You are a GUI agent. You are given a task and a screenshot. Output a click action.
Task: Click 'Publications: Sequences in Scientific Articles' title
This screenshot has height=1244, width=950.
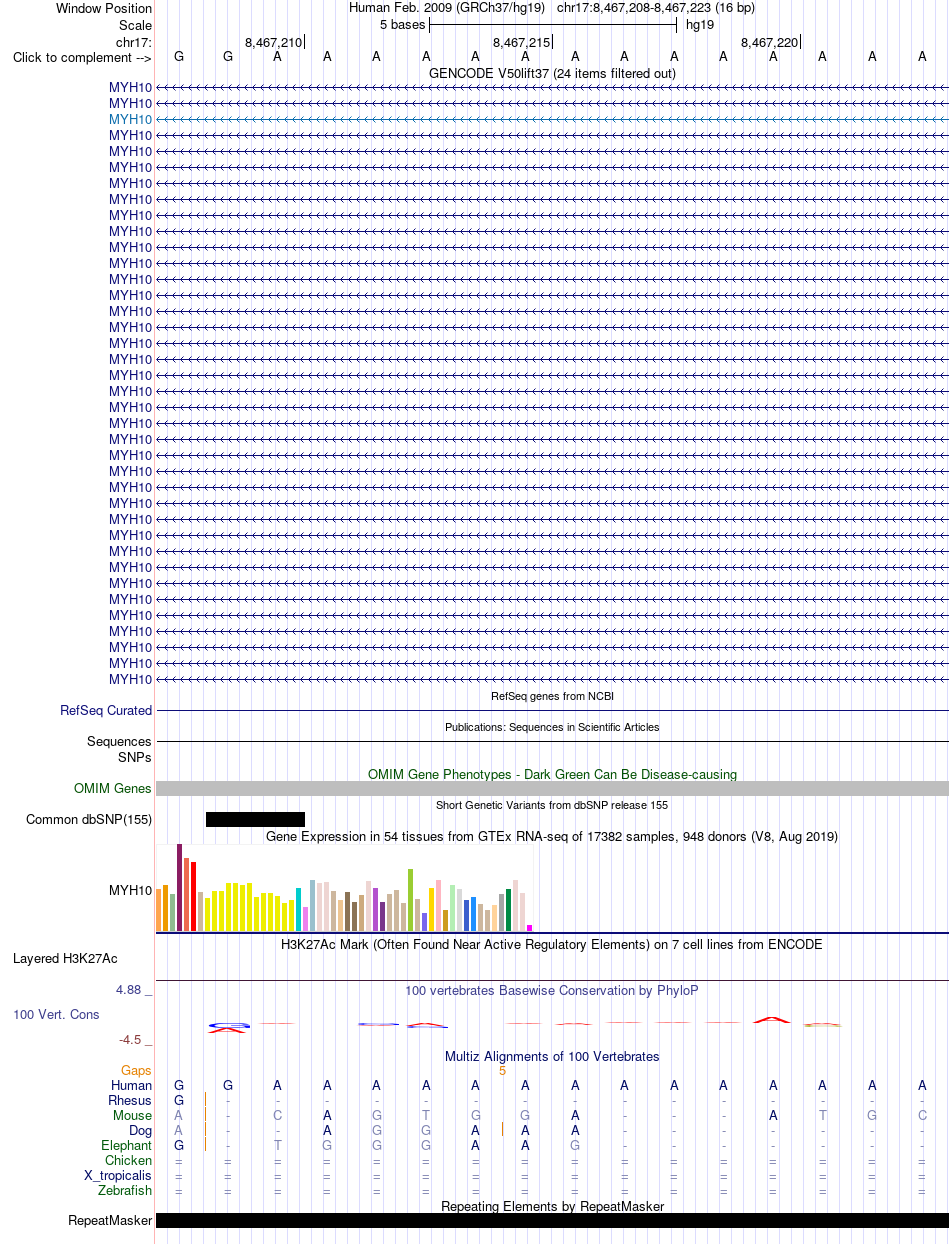click(x=552, y=727)
